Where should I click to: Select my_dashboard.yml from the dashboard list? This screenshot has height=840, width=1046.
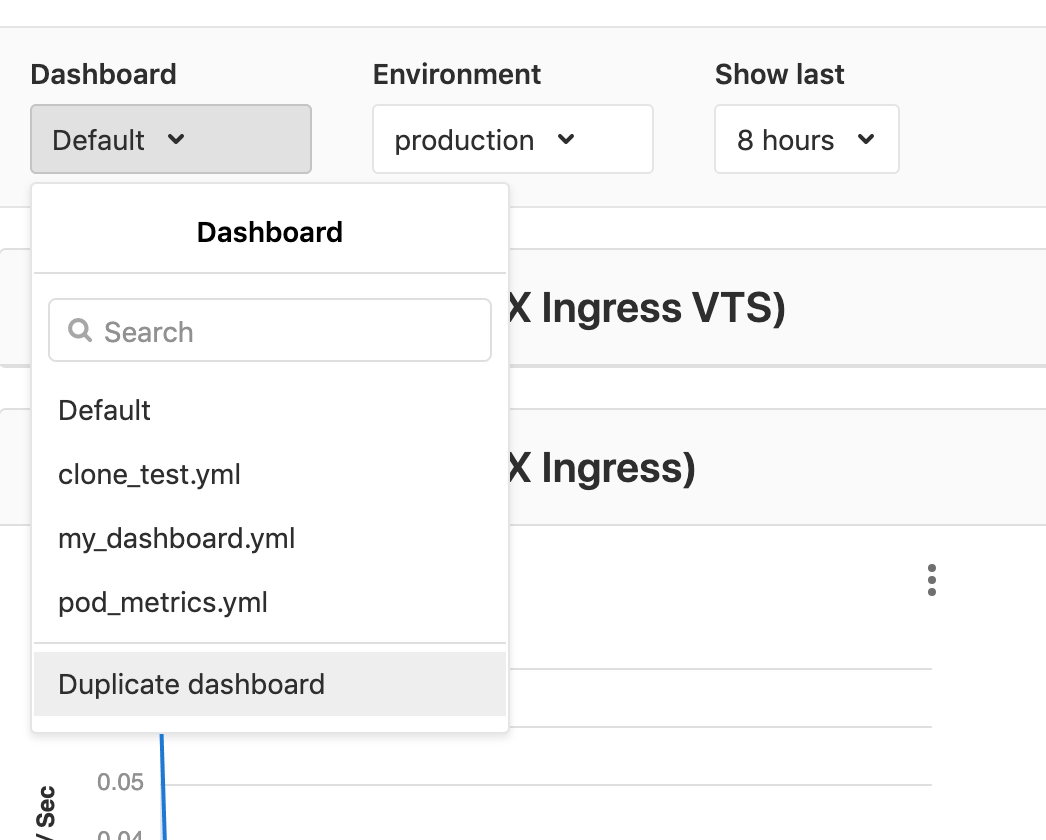coord(177,538)
